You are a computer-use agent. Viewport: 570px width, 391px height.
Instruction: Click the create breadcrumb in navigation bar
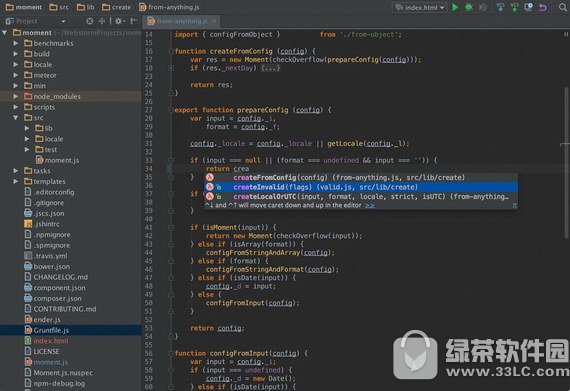(116, 7)
